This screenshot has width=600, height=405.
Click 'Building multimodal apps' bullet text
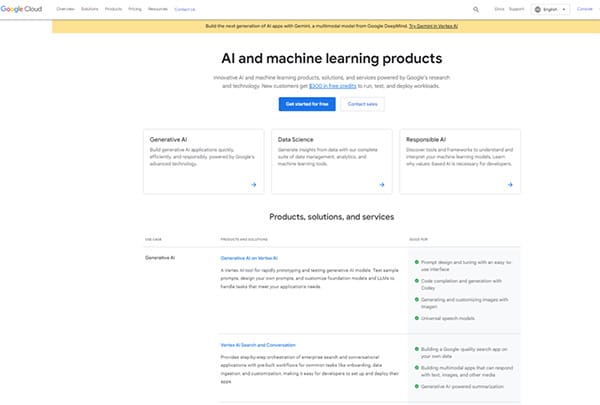(x=467, y=371)
